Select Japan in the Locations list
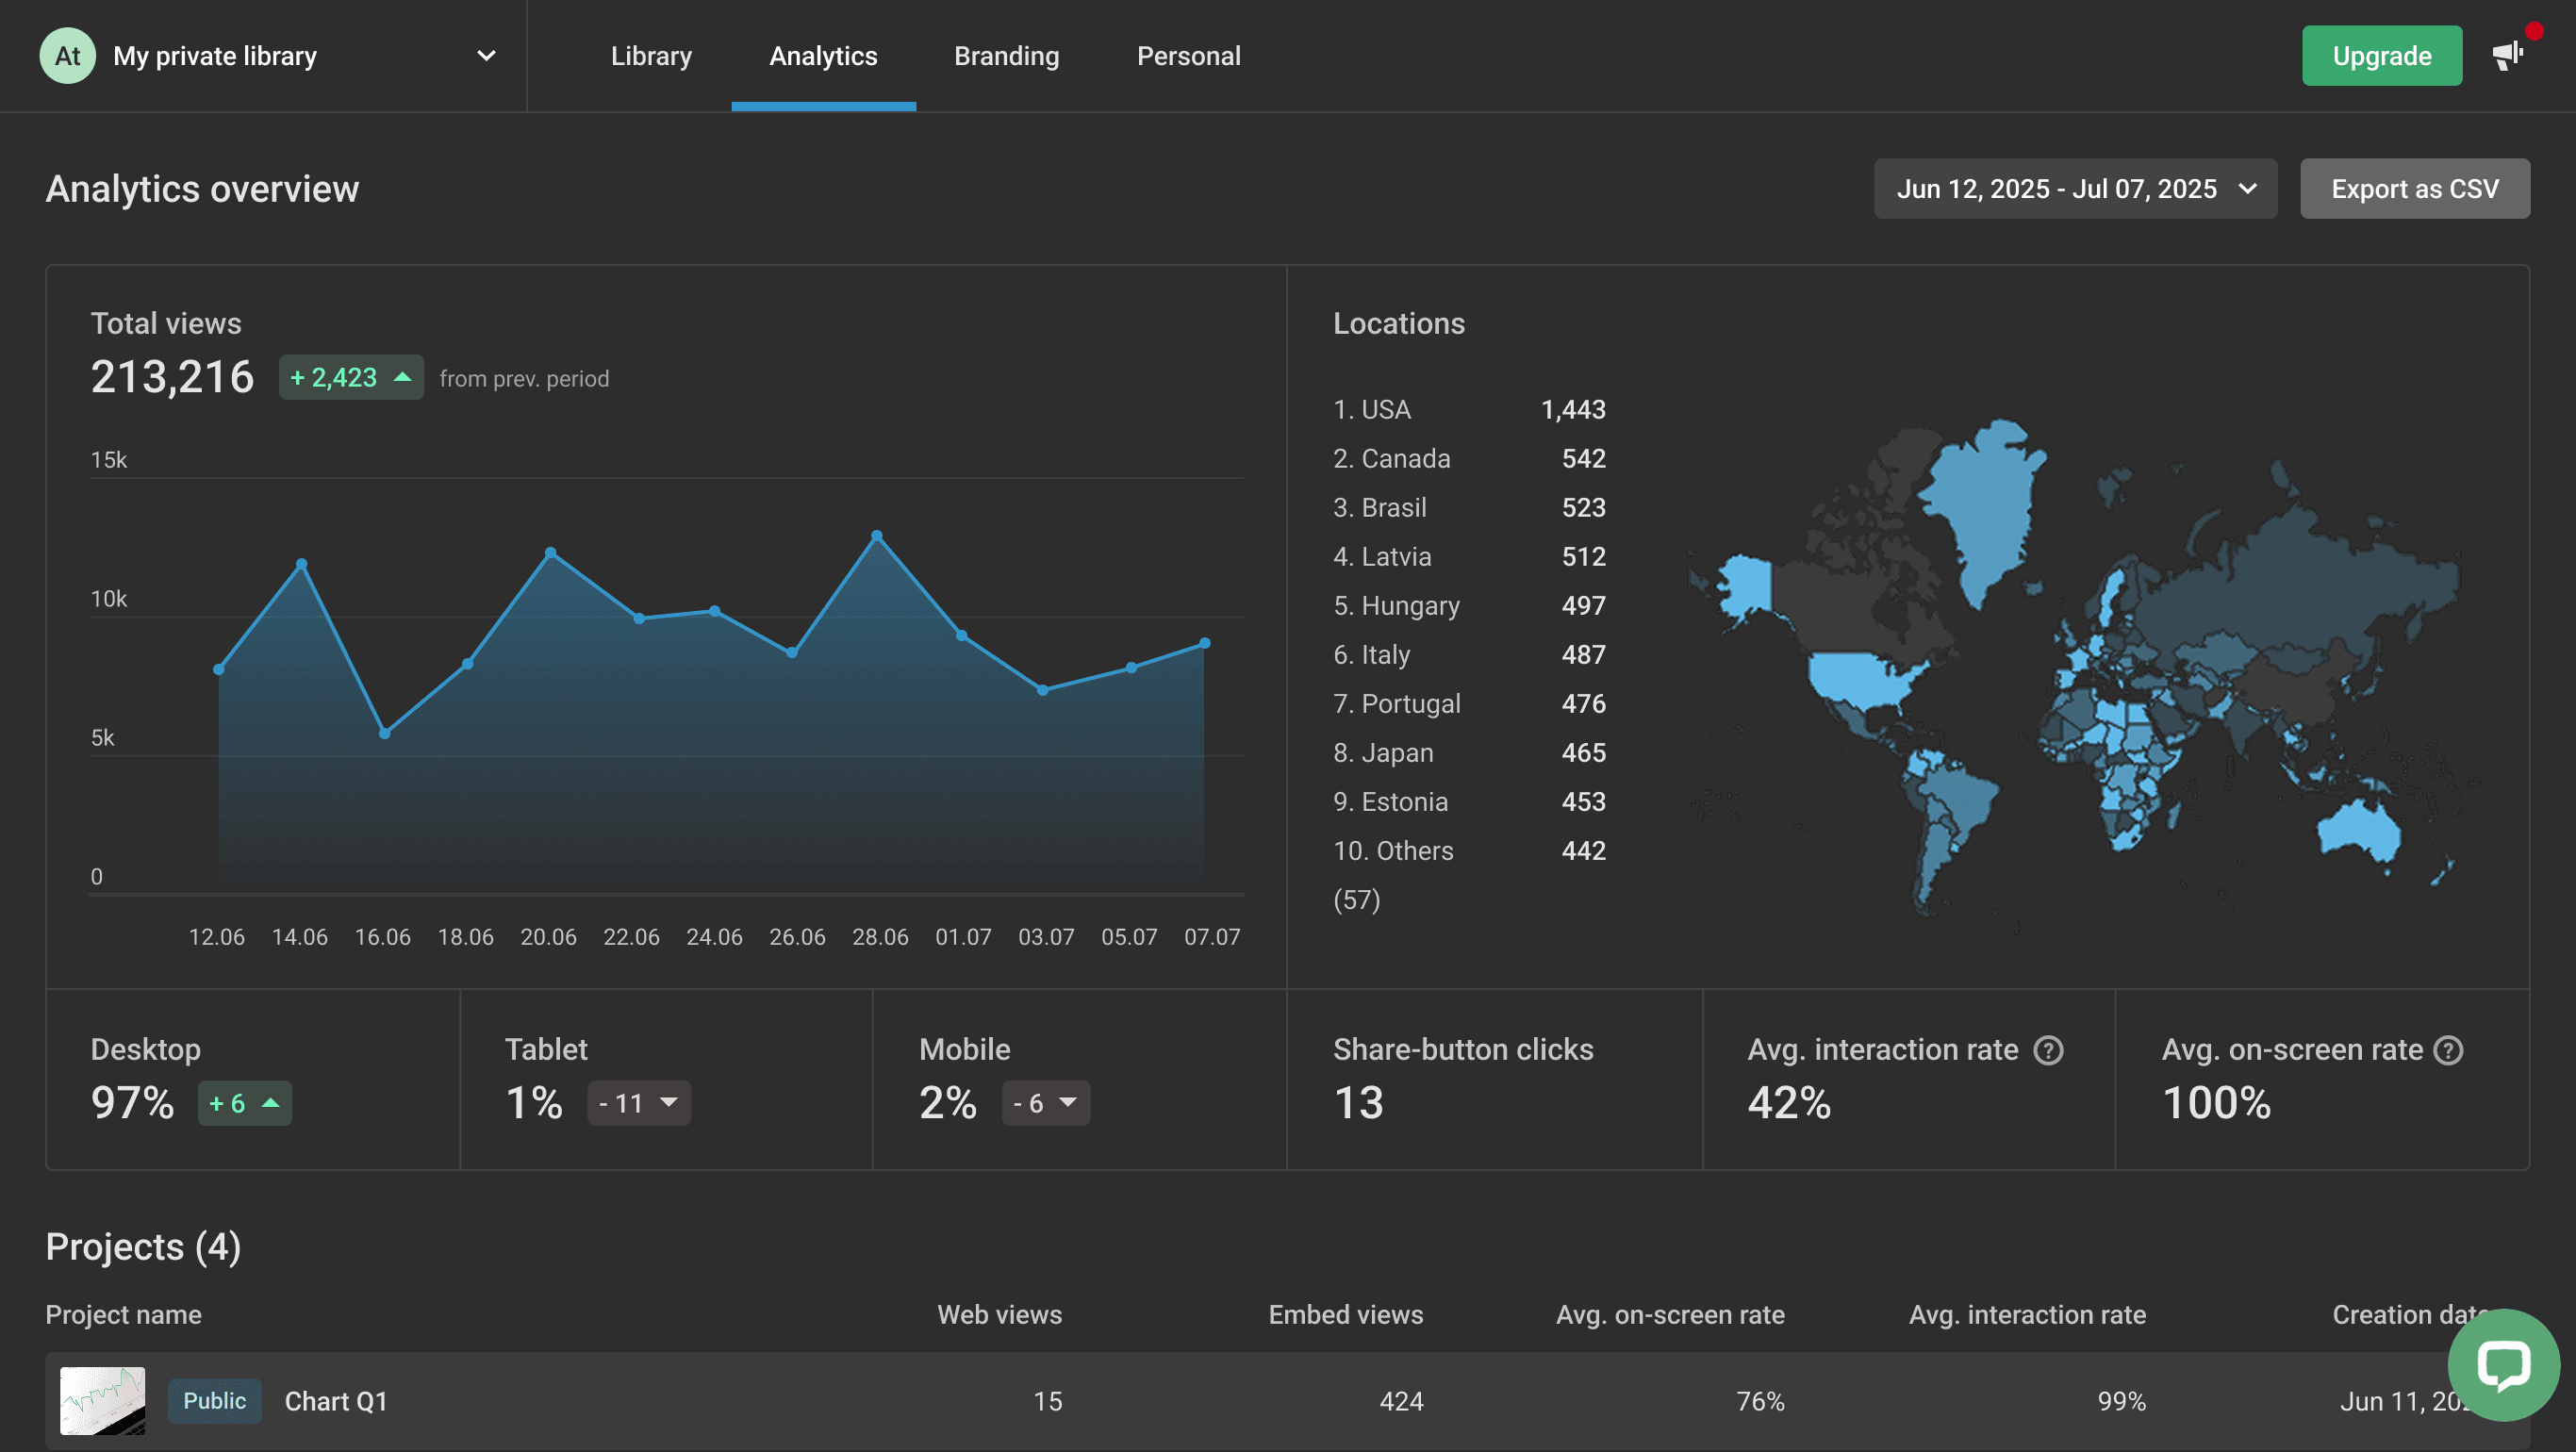The image size is (2576, 1452). click(1469, 753)
